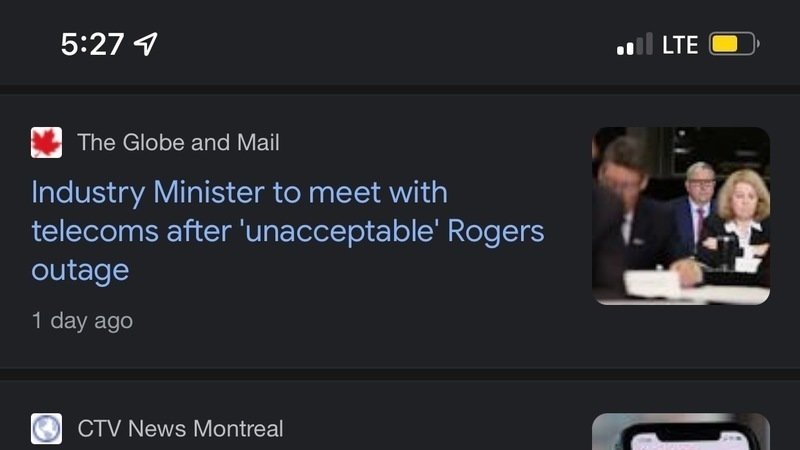
Task: Tap the location arrow icon in status bar
Action: point(146,44)
